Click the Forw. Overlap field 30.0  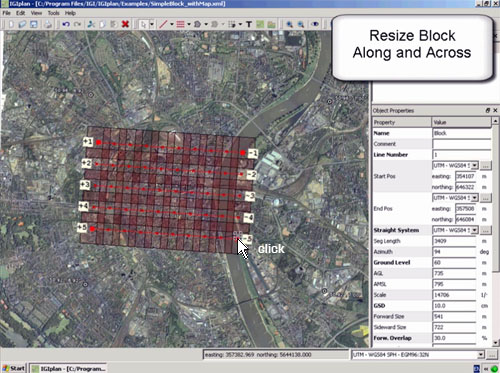click(454, 338)
